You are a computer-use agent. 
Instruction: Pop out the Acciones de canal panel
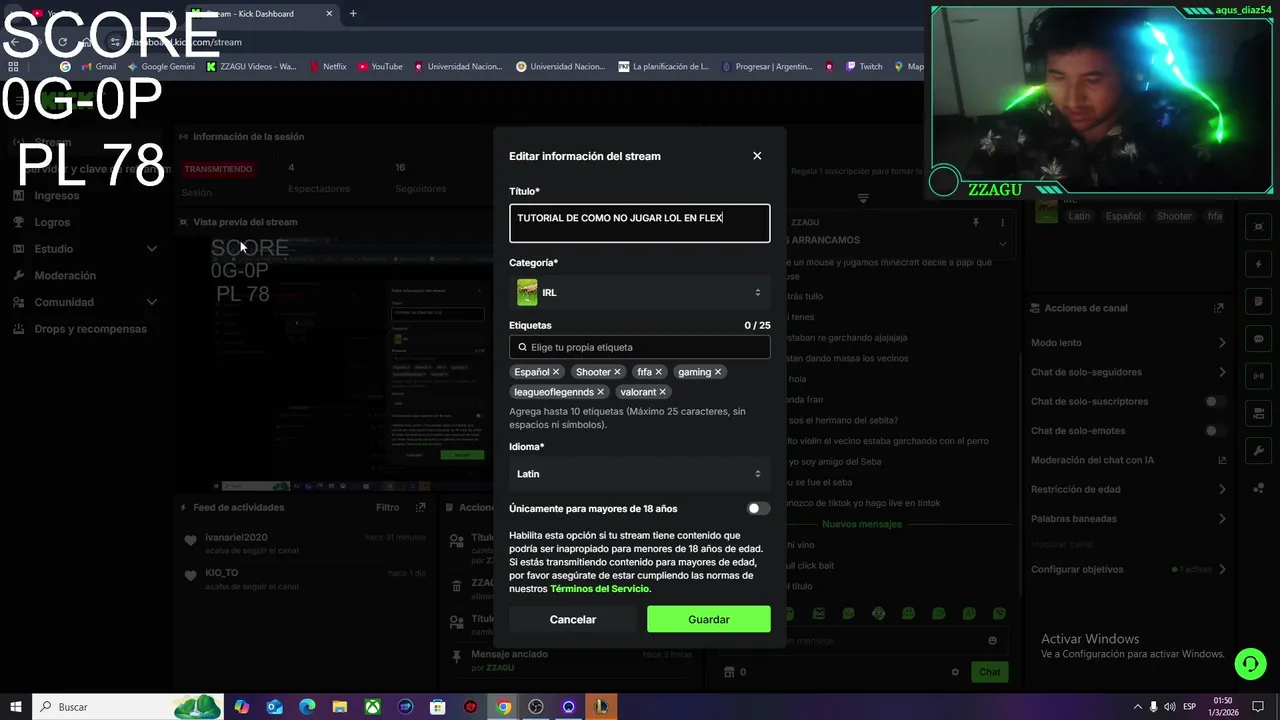click(1218, 308)
